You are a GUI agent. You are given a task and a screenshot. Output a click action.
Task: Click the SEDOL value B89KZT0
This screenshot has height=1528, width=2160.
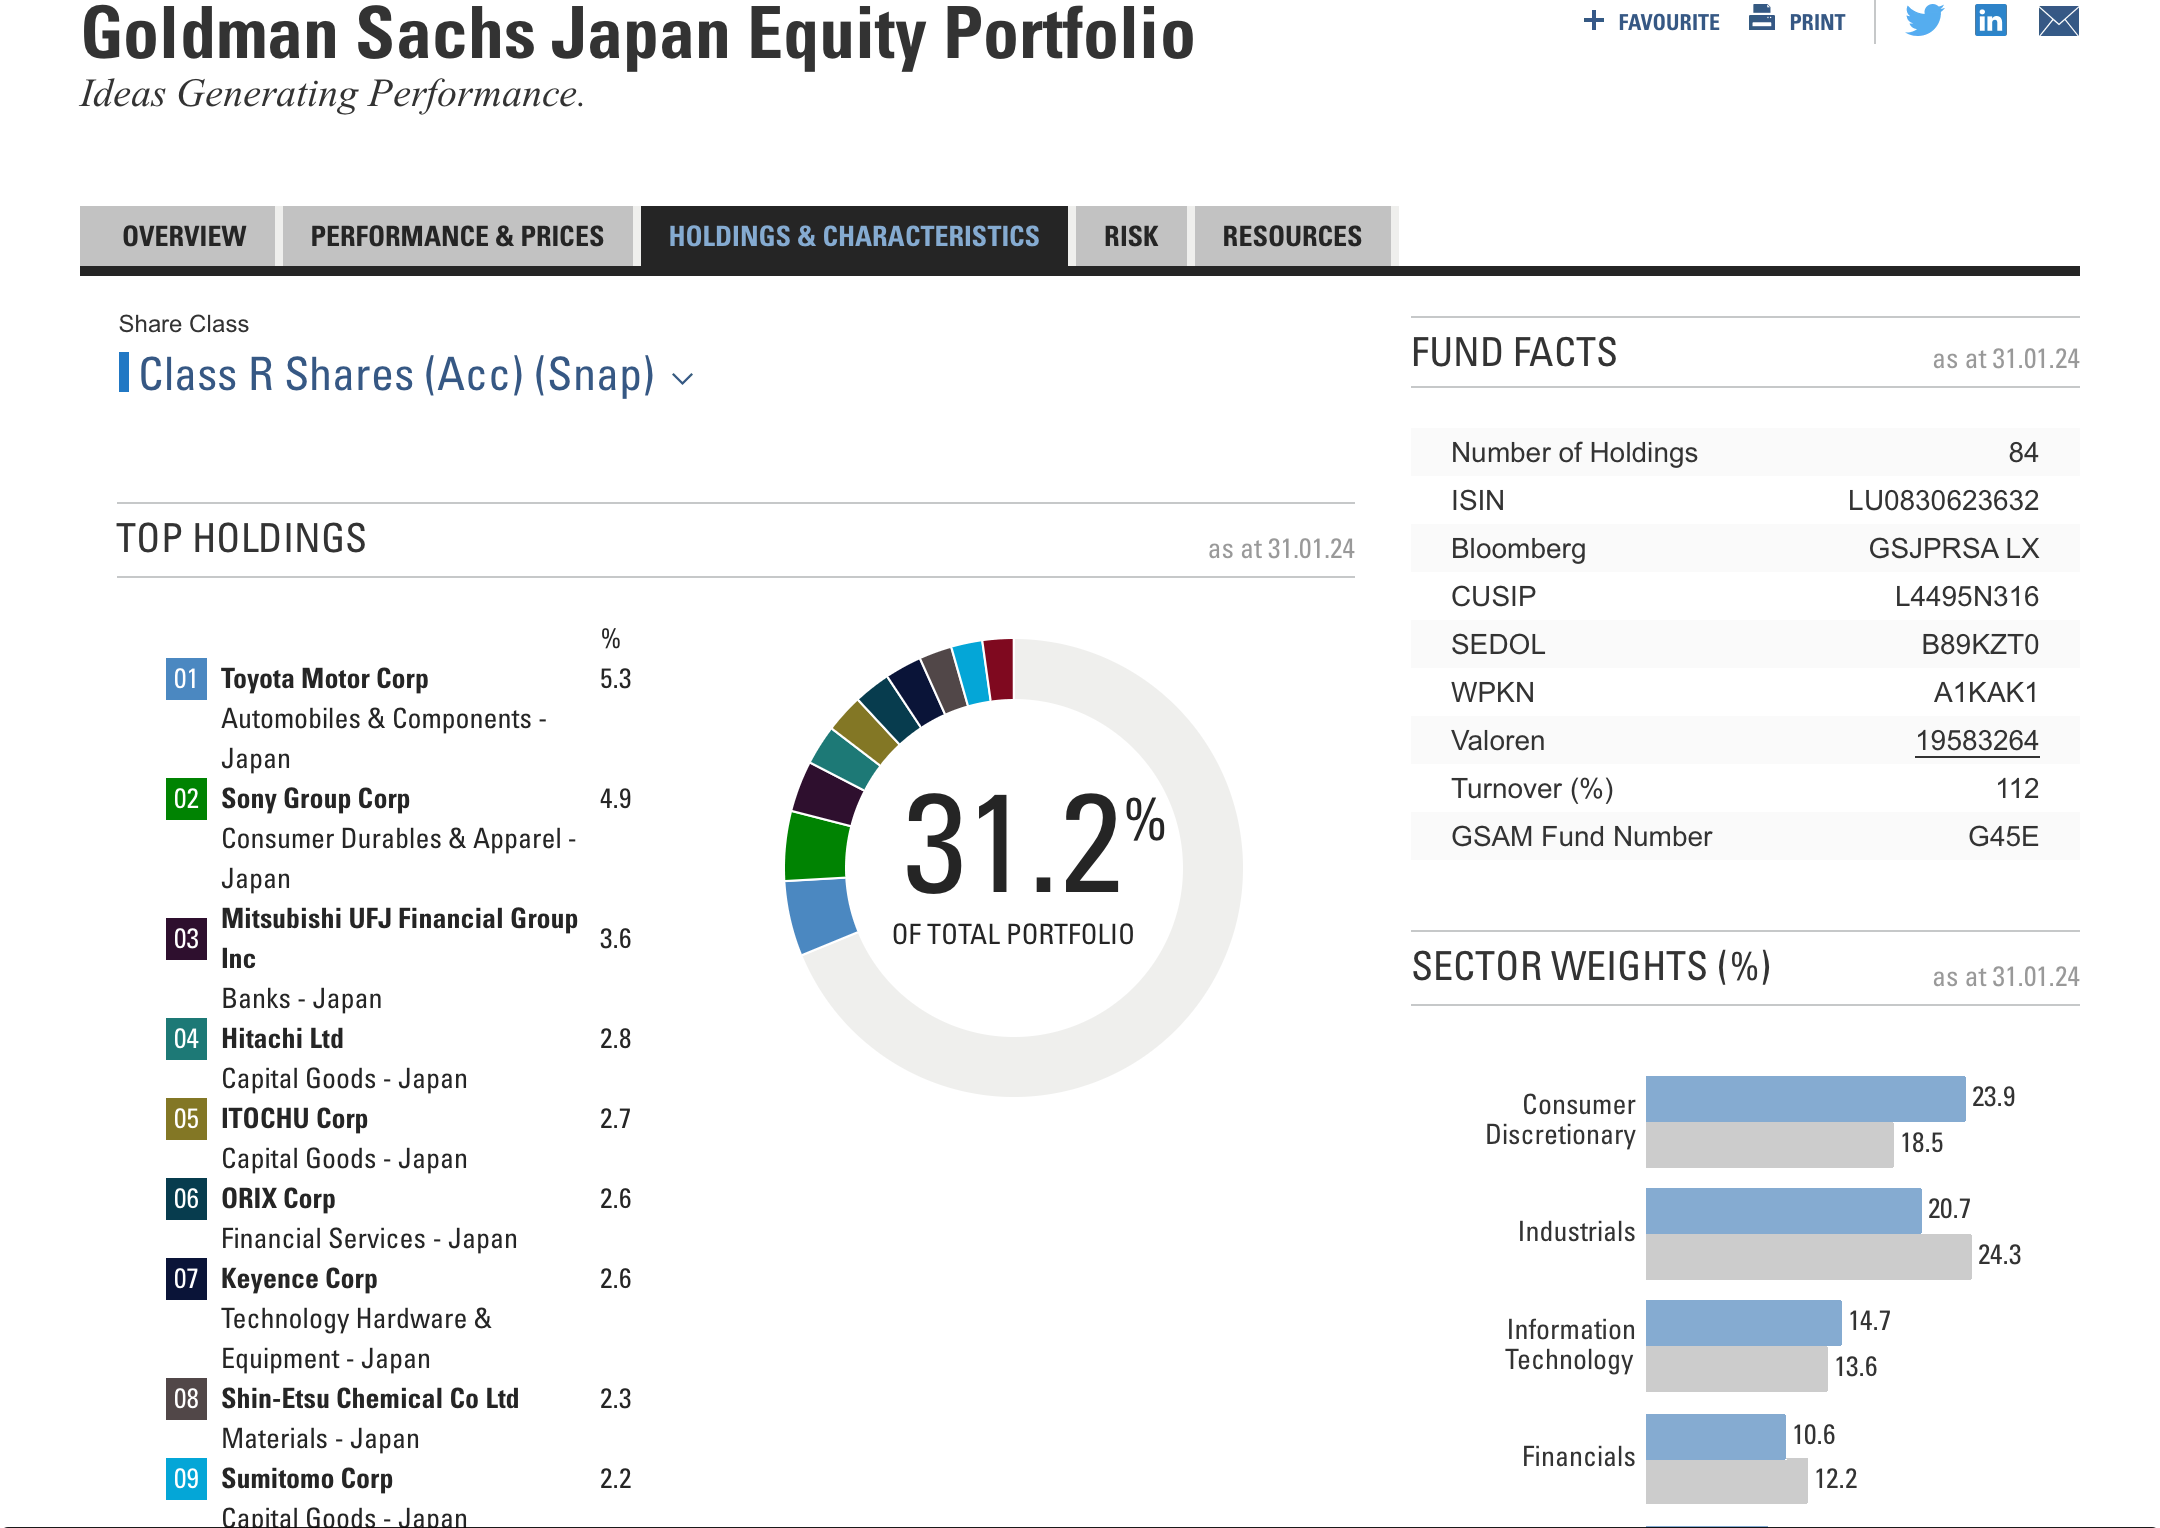coord(1980,645)
